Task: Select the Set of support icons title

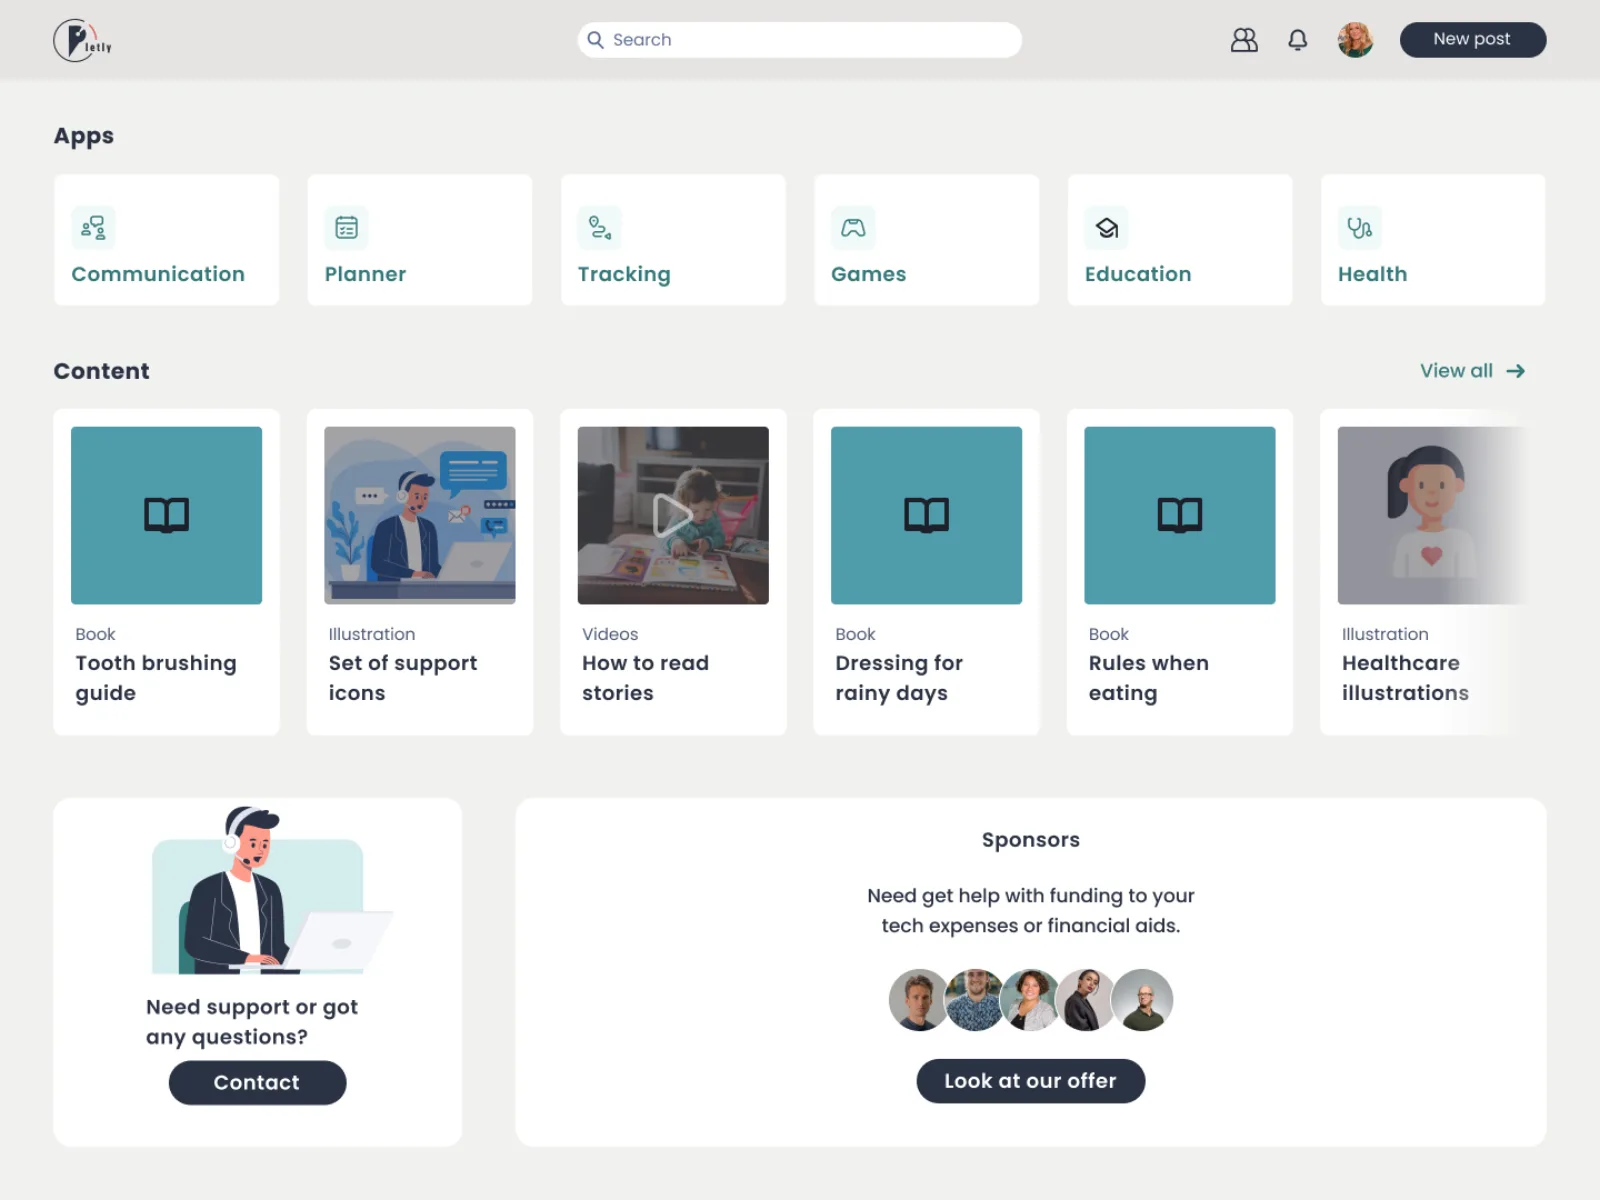Action: tap(403, 678)
